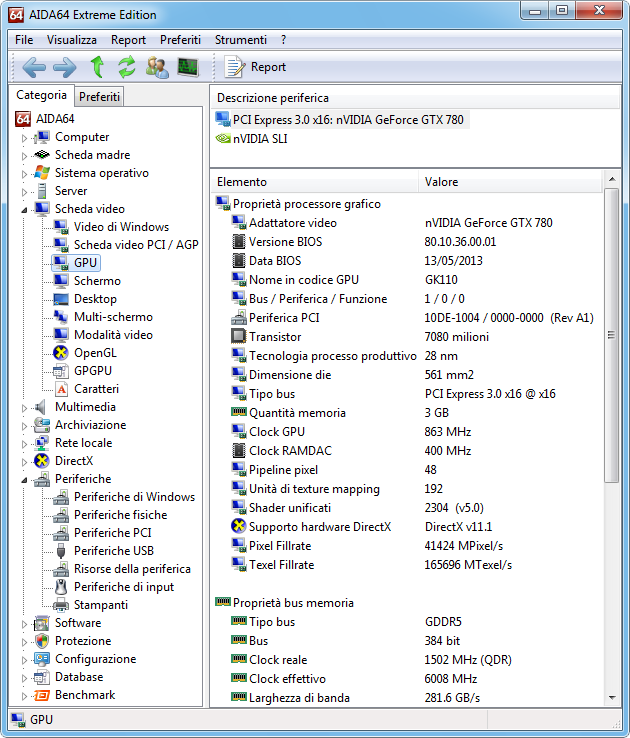The image size is (630, 738).
Task: Click the Report toolbar button
Action: [x=255, y=67]
